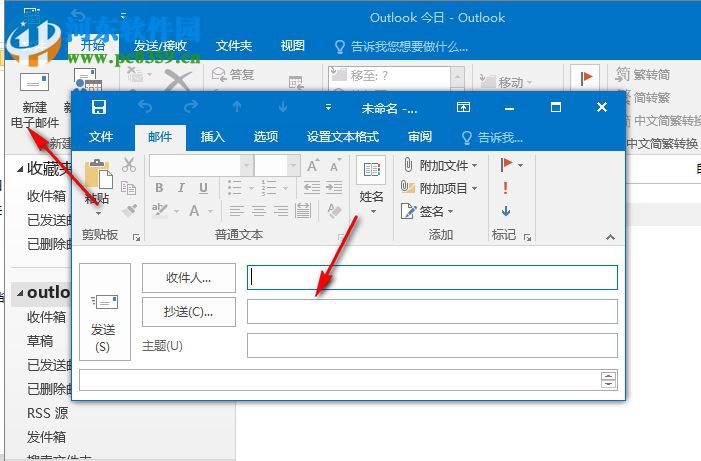
Task: Open the 视图 tab in the Outlook window
Action: [292, 46]
